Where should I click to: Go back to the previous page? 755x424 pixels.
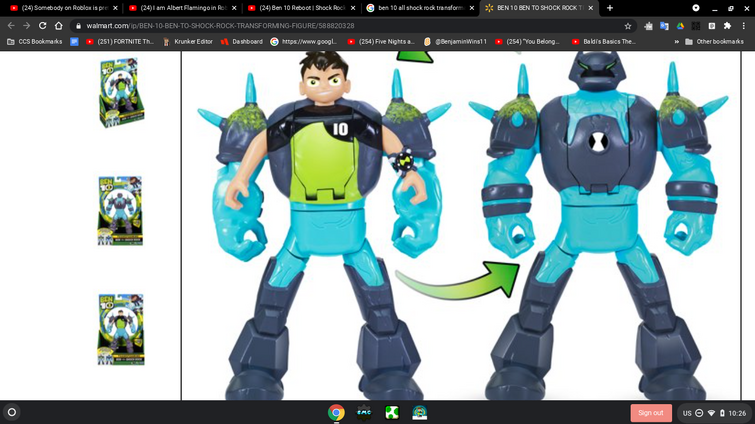pos(11,26)
